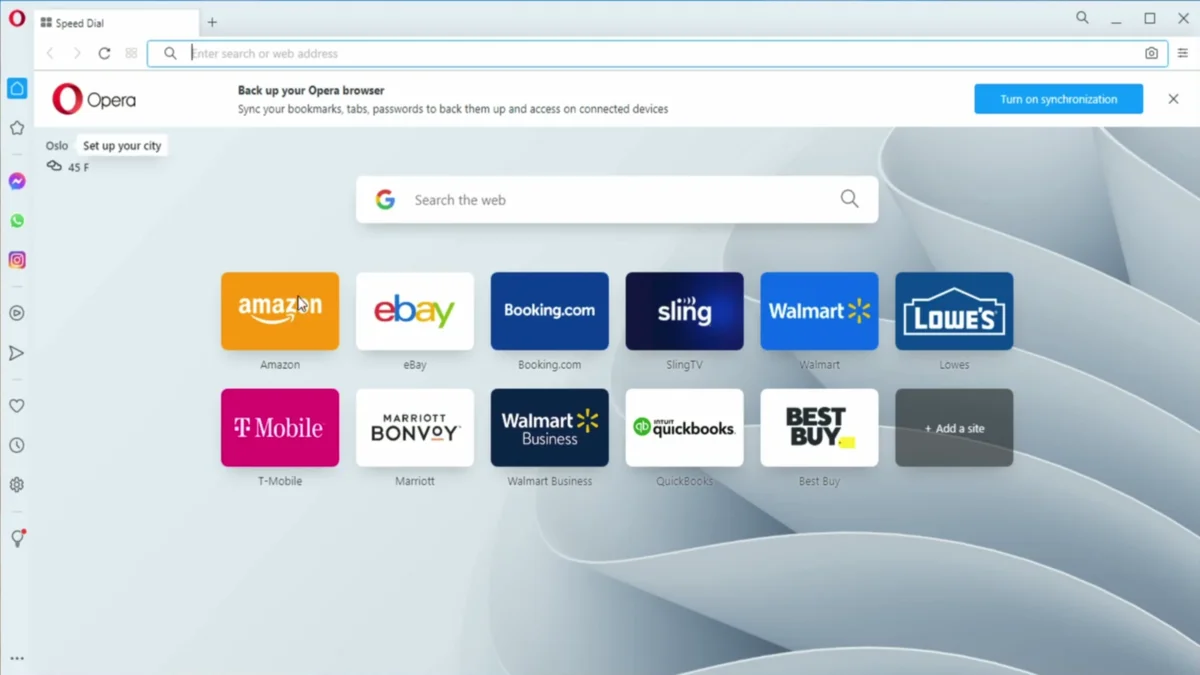Select the Speed Dial tab
Image resolution: width=1200 pixels, height=675 pixels.
116,23
